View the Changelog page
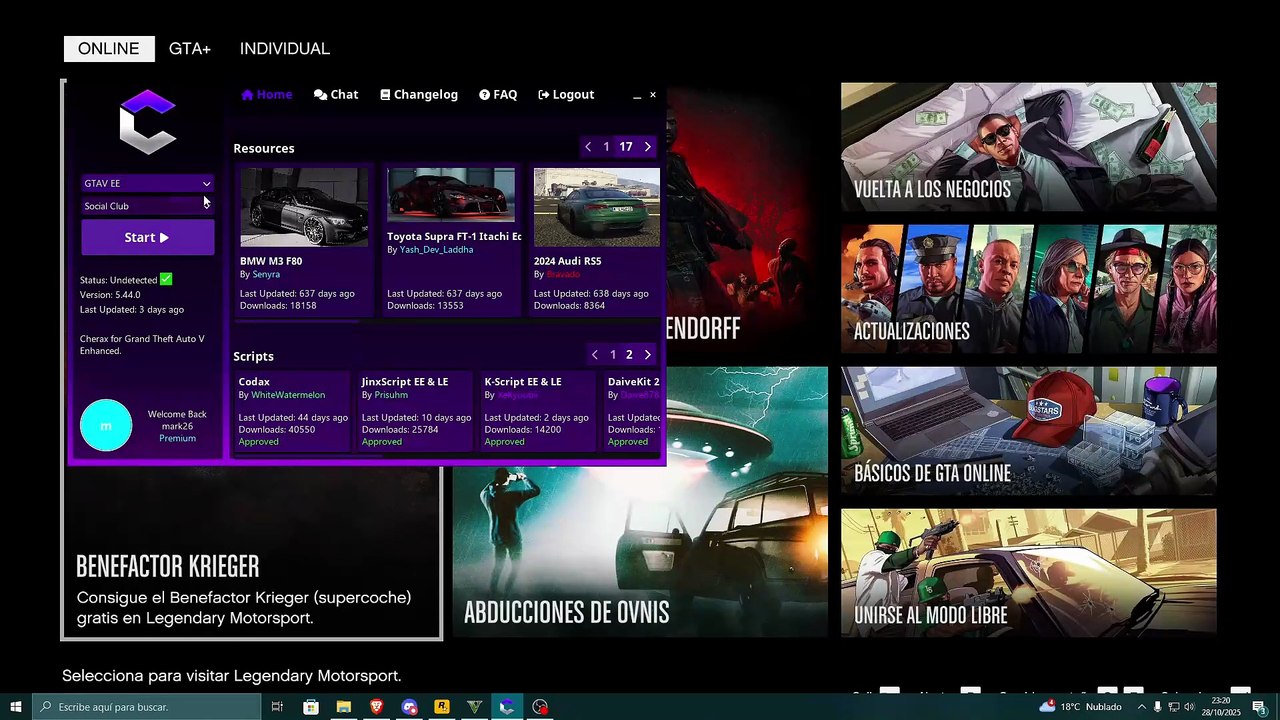Viewport: 1280px width, 720px height. tap(419, 94)
